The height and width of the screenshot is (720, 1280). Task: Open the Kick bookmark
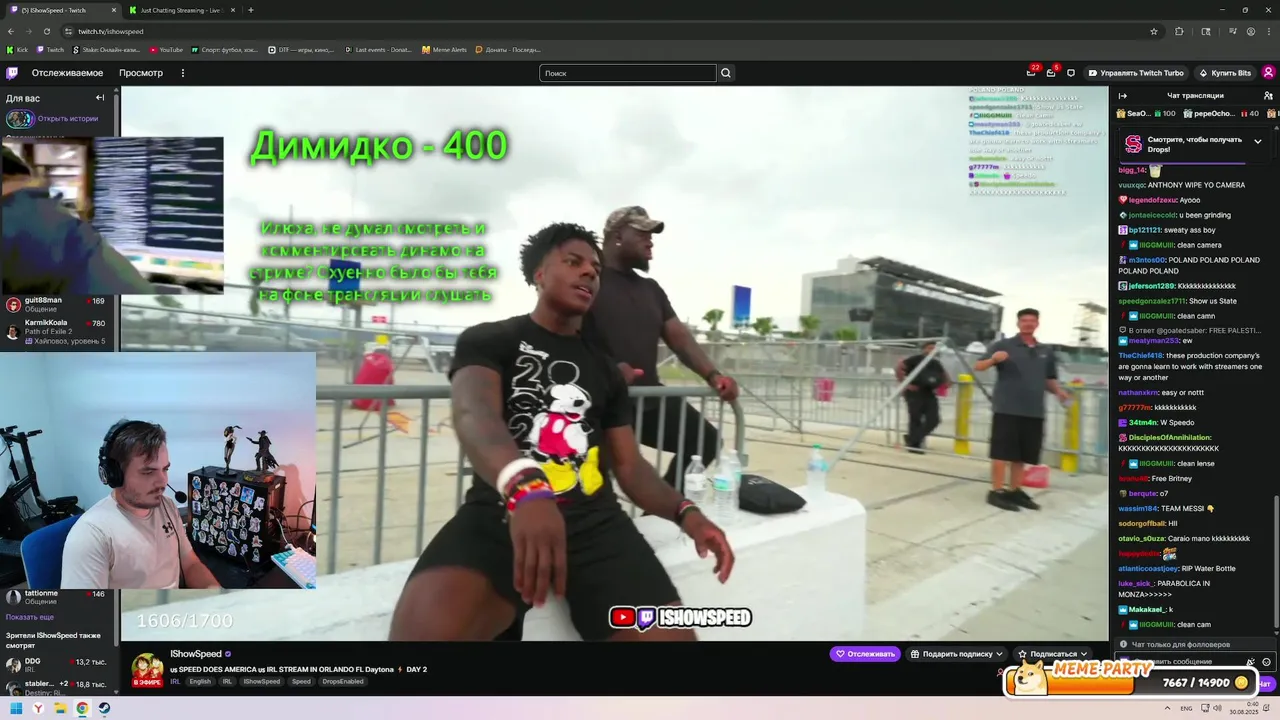pos(18,49)
